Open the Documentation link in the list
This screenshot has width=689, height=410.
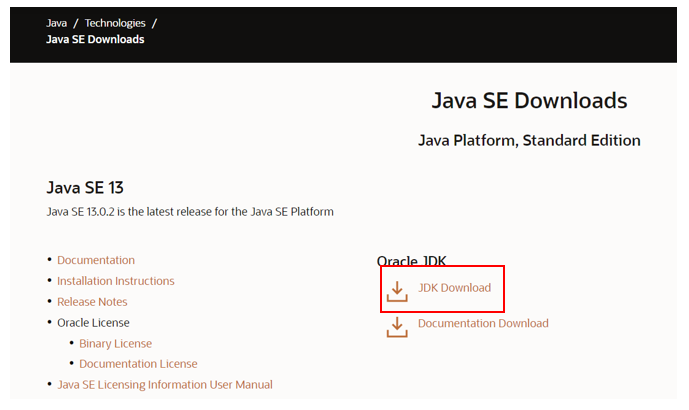pos(96,260)
